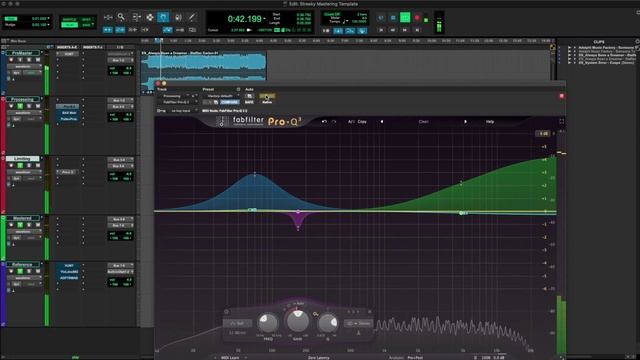Click the SAFE automation button
This screenshot has width=640, height=360.
coord(249,102)
